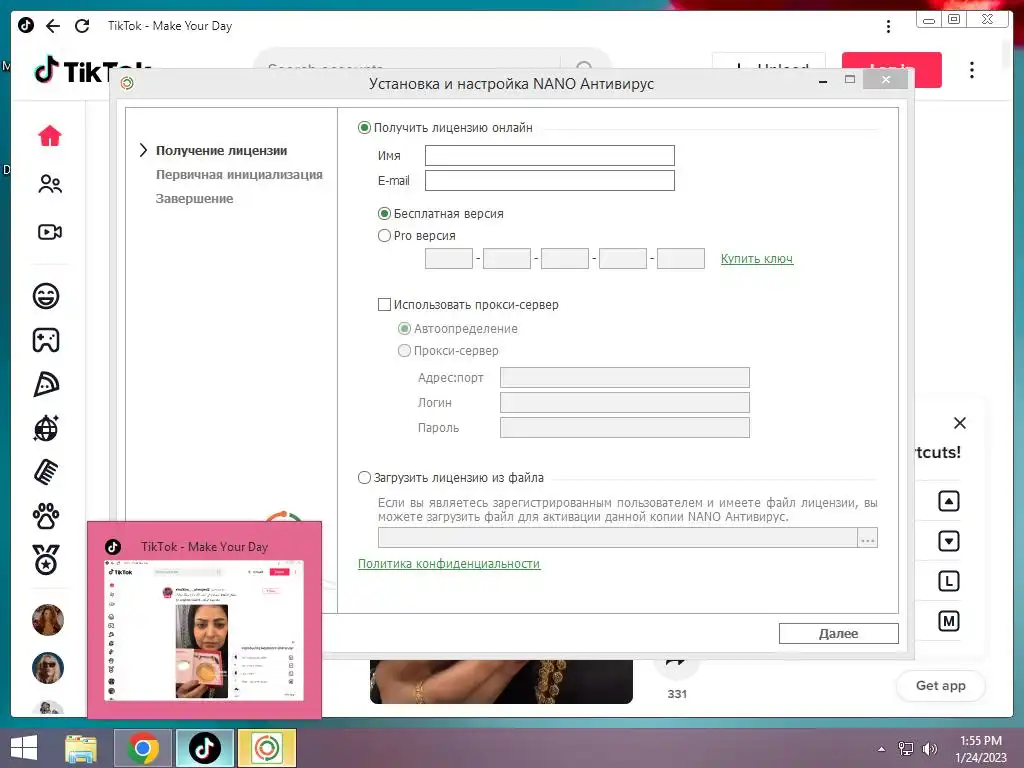Close the keyboard shortcuts panel with X
The height and width of the screenshot is (768, 1024).
[959, 423]
